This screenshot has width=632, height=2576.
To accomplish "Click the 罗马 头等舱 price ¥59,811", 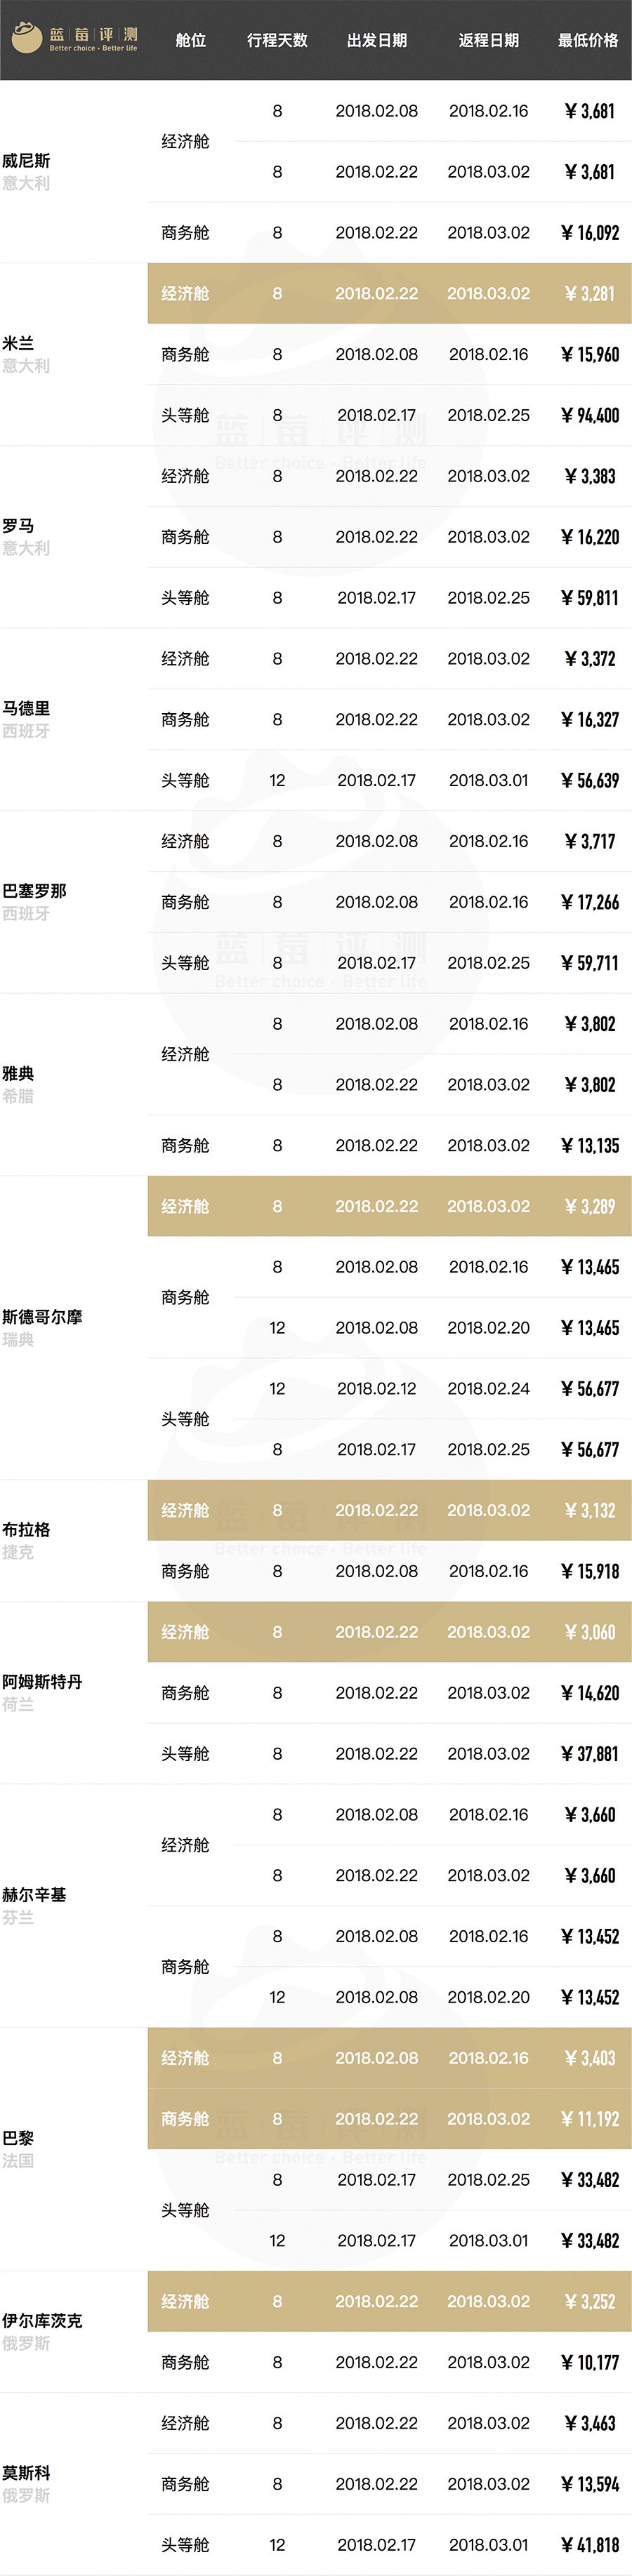I will 590,598.
